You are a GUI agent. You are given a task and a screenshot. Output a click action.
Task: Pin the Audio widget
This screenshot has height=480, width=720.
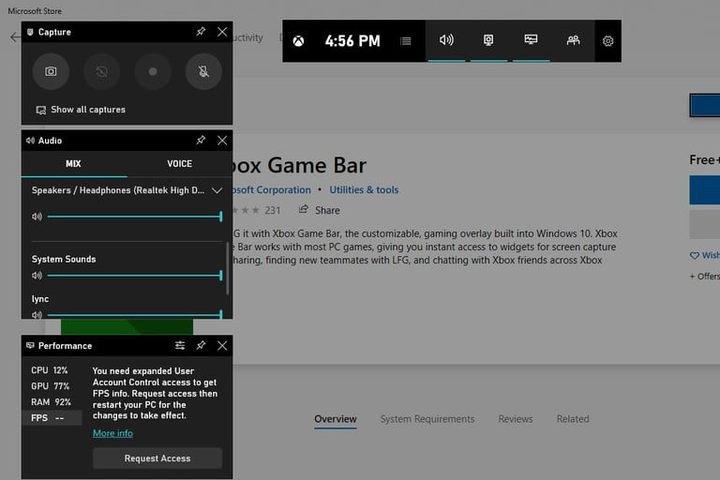[201, 140]
